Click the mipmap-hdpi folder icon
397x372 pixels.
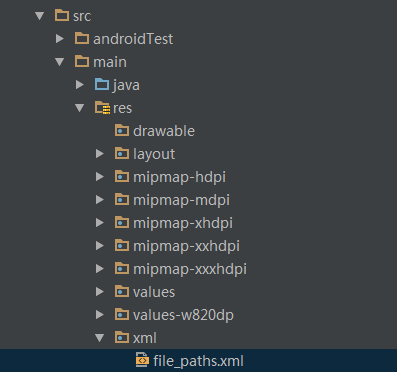(122, 176)
